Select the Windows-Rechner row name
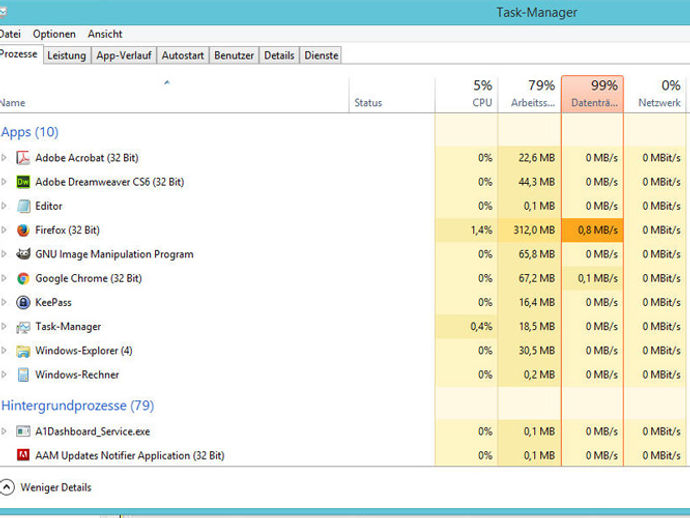The height and width of the screenshot is (518, 690). [x=77, y=375]
